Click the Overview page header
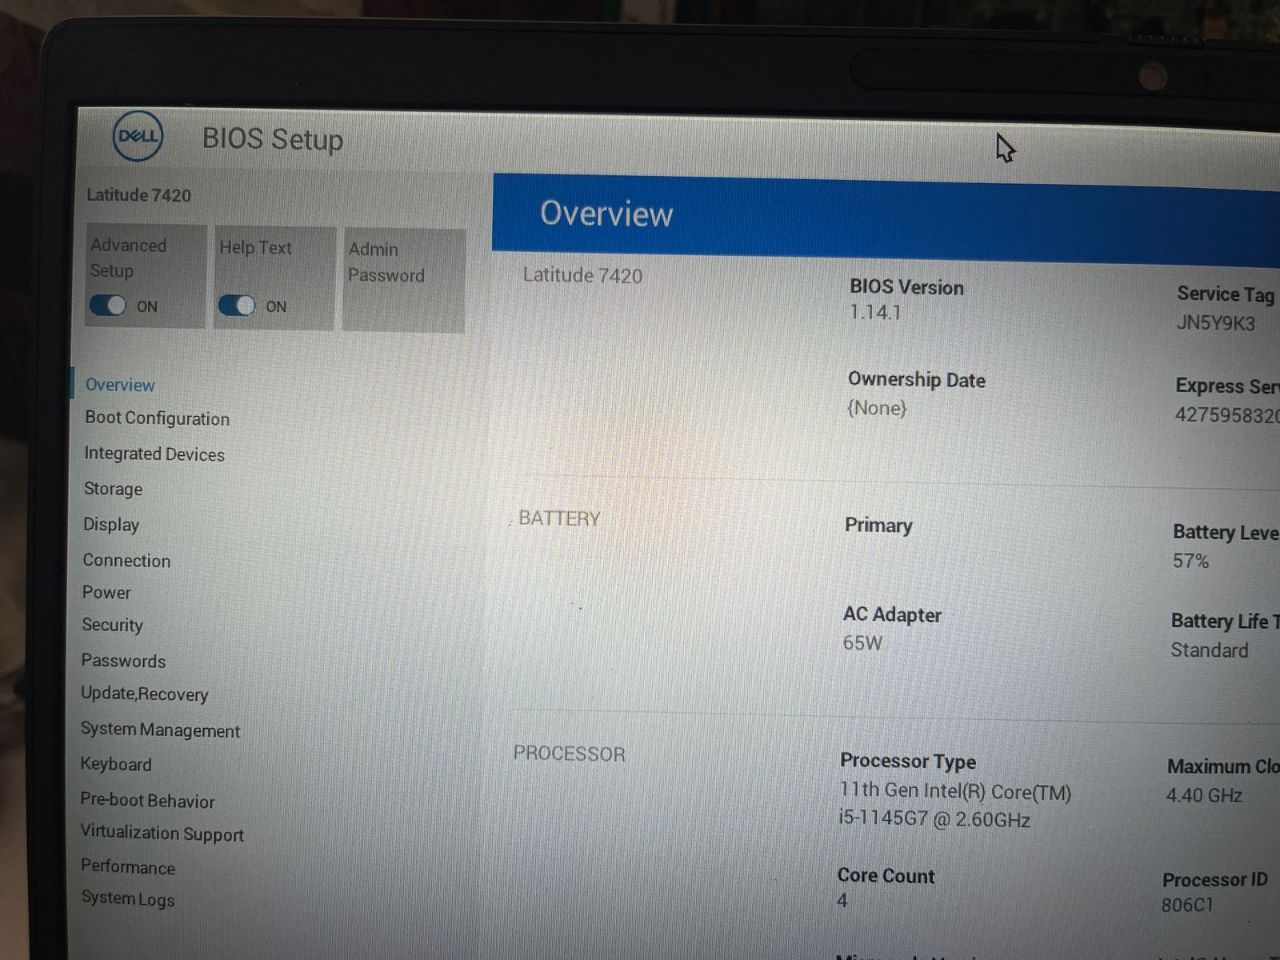The width and height of the screenshot is (1280, 960). point(606,214)
